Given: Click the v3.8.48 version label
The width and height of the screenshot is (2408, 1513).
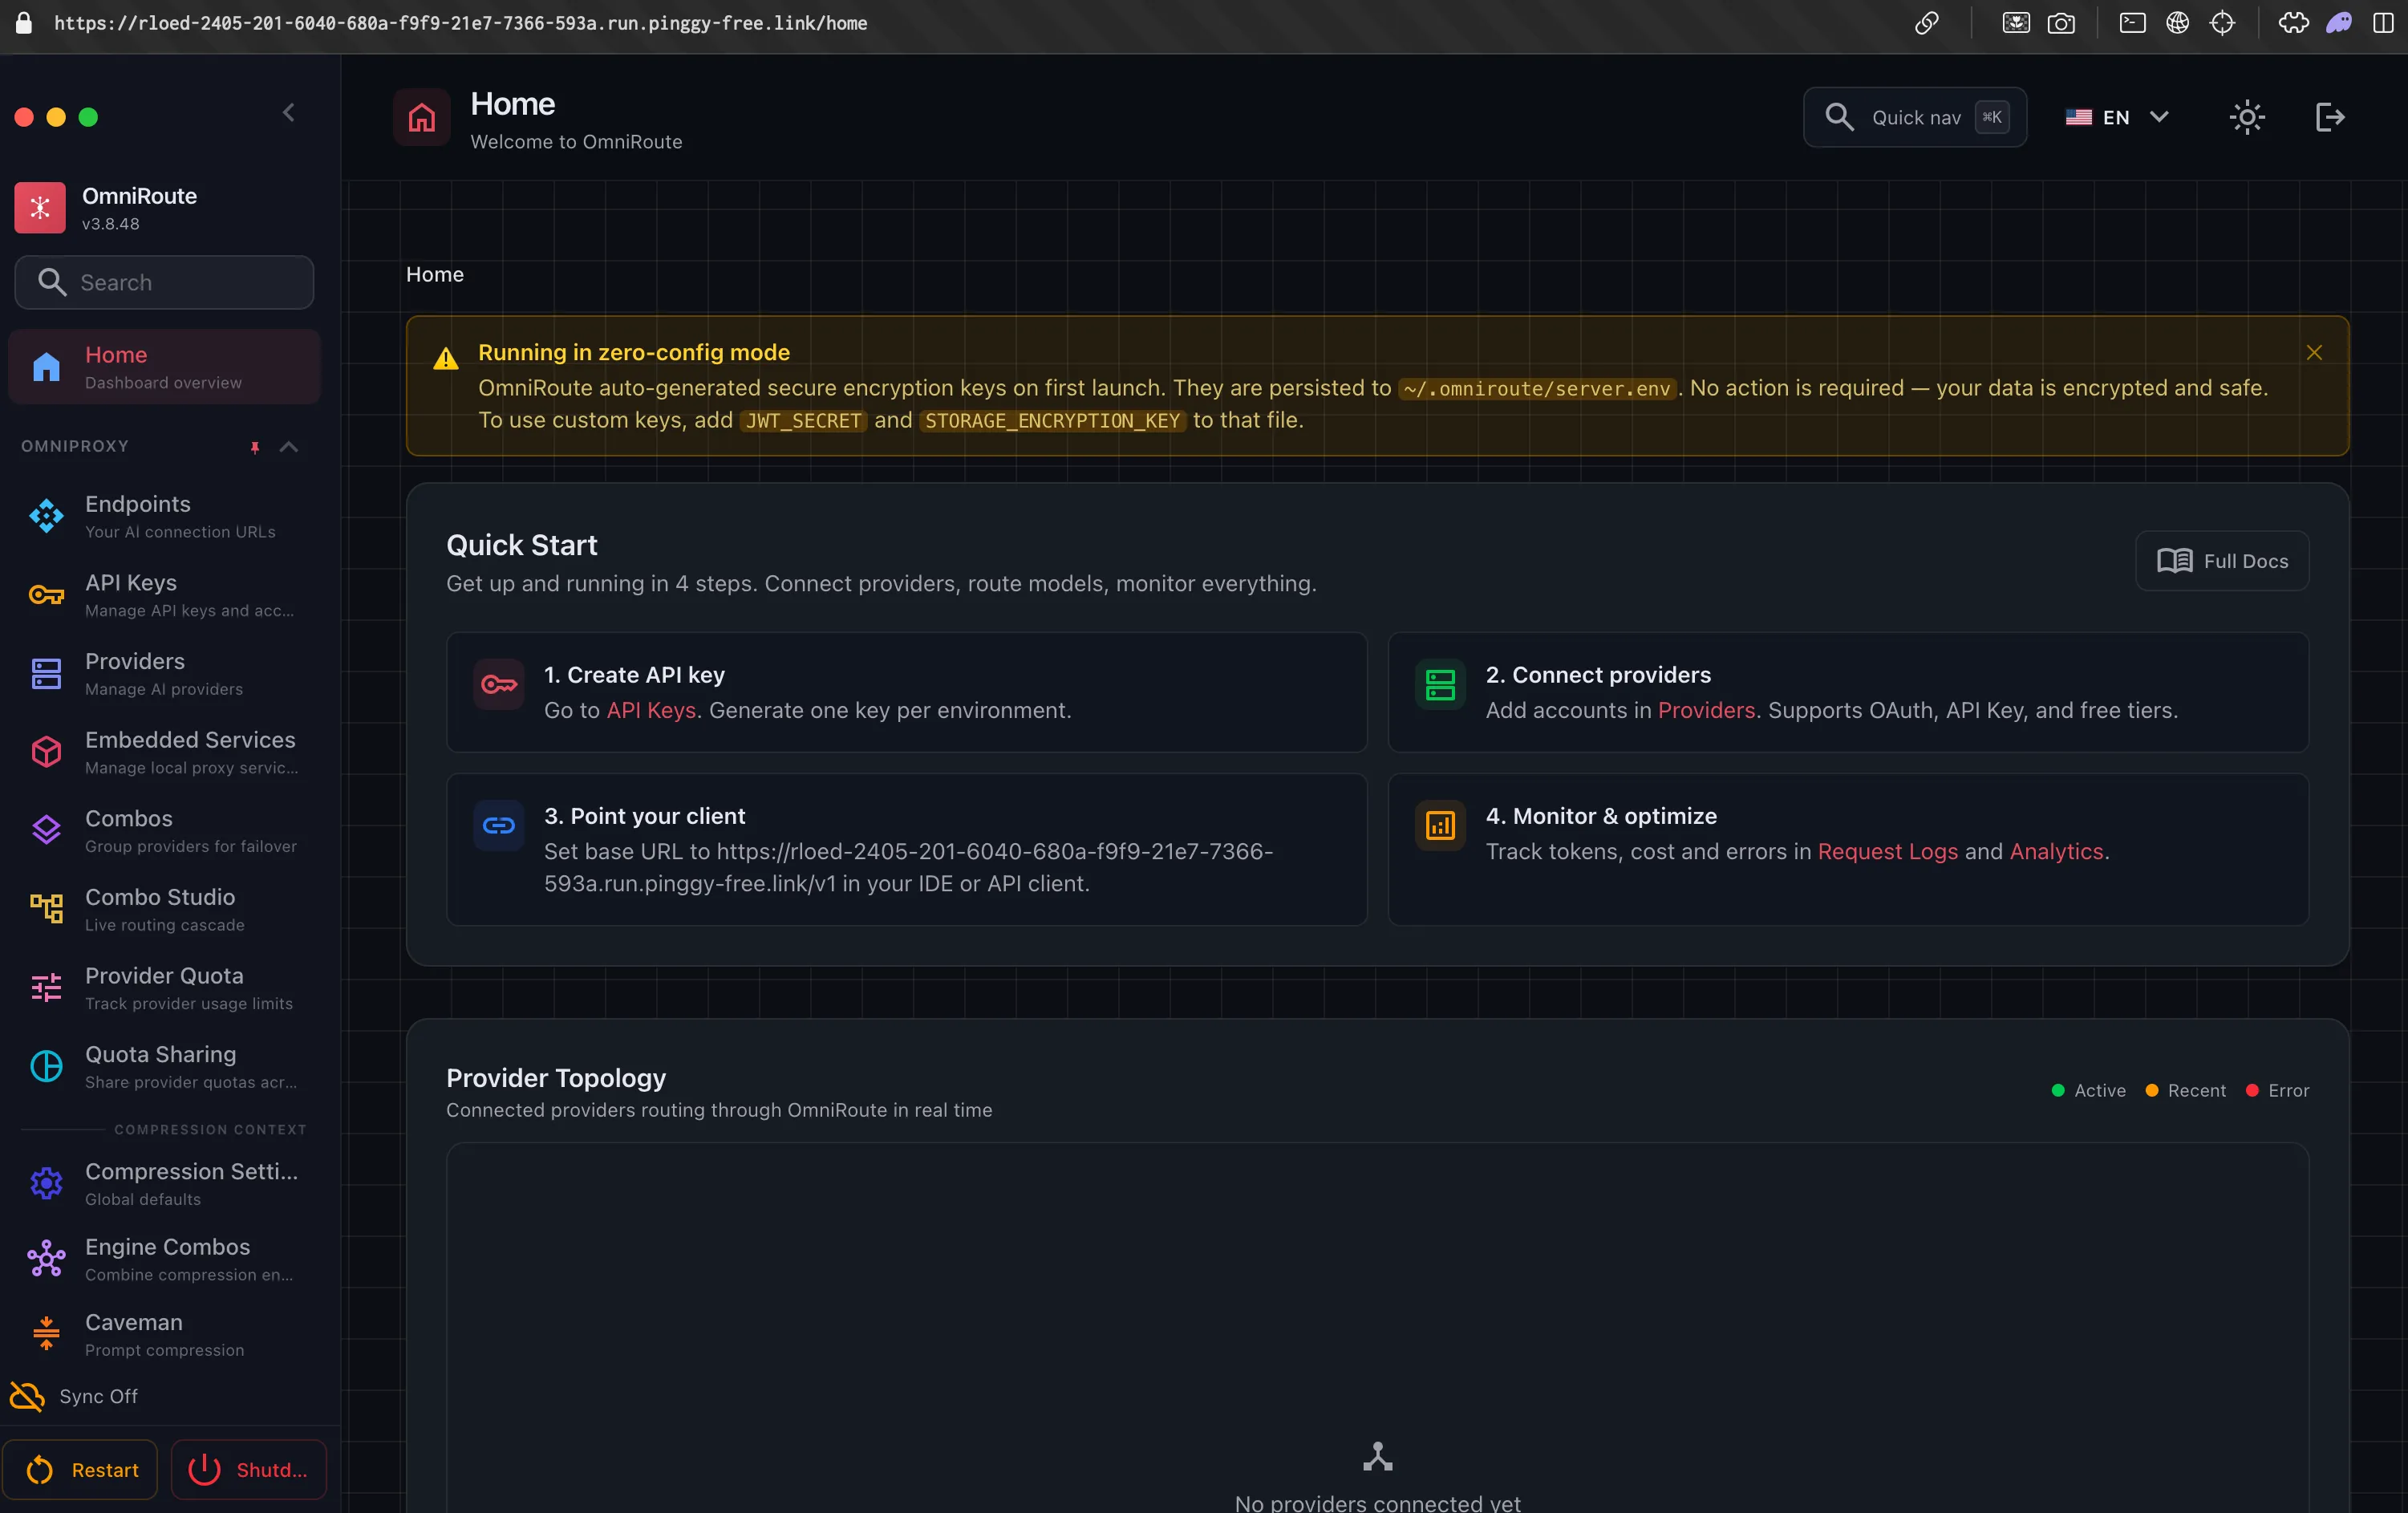Looking at the screenshot, I should pos(110,224).
